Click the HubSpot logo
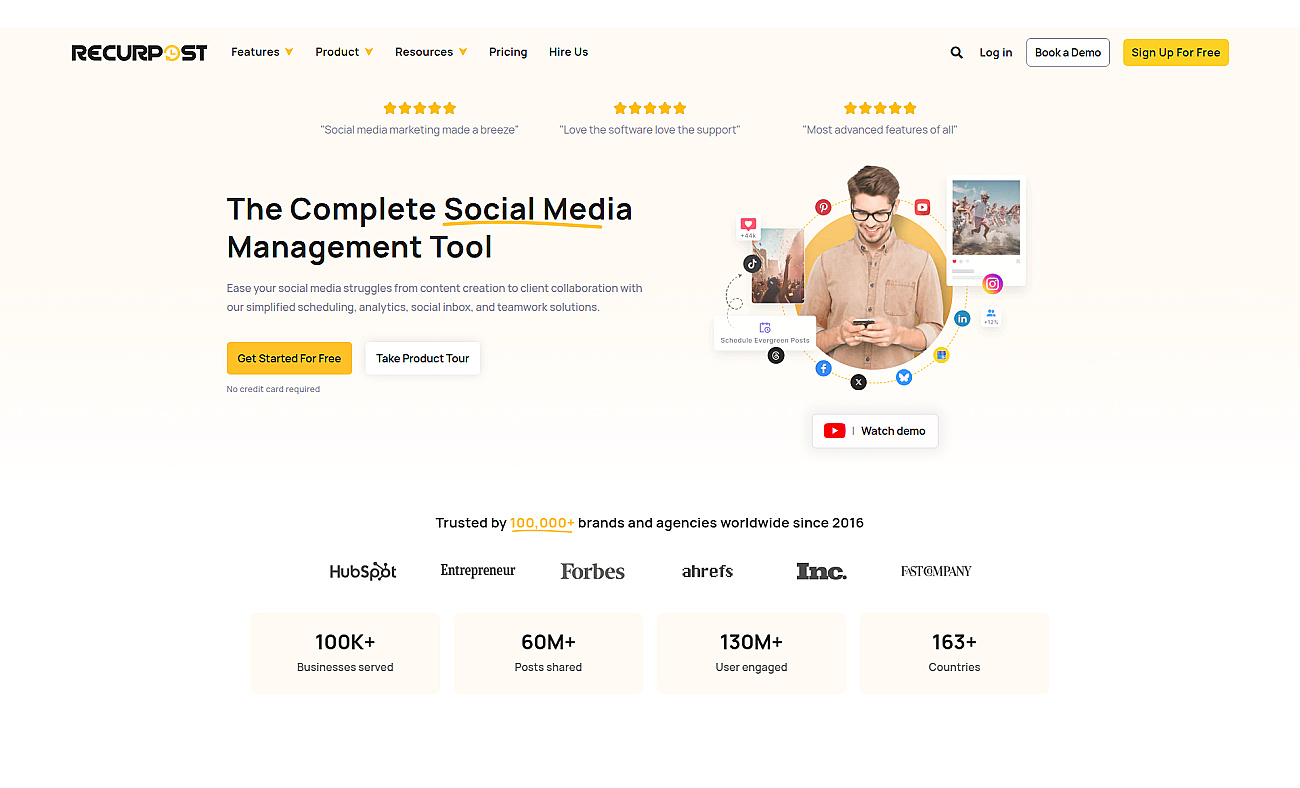 click(x=363, y=571)
